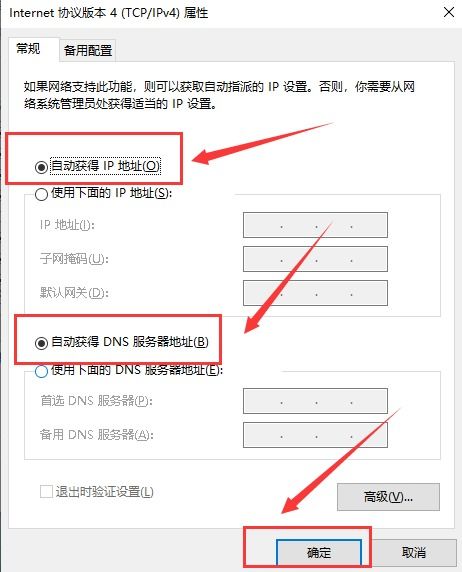Select 使用下面的 DNS 服务器地址 radio button

pyautogui.click(x=41, y=371)
